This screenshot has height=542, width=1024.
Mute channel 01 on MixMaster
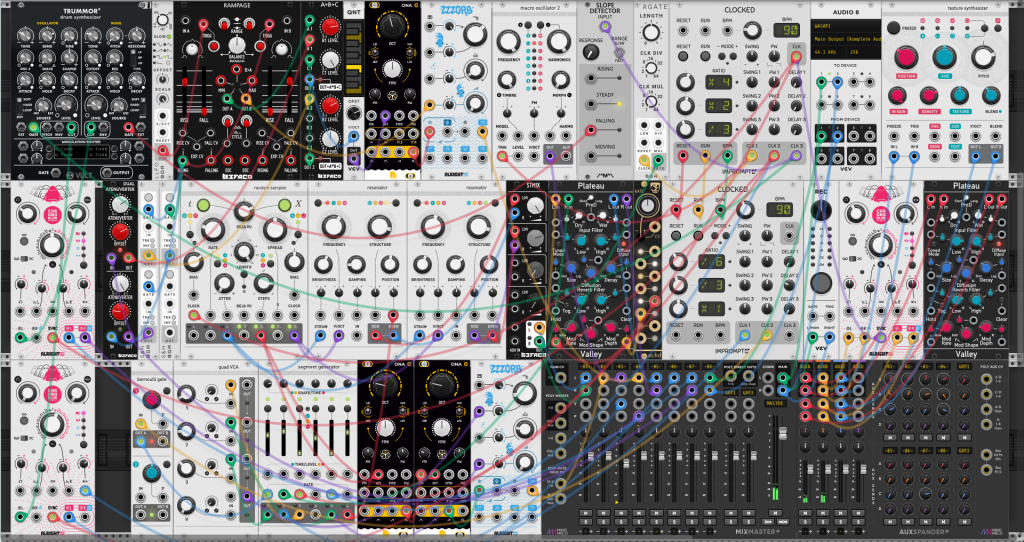point(585,513)
